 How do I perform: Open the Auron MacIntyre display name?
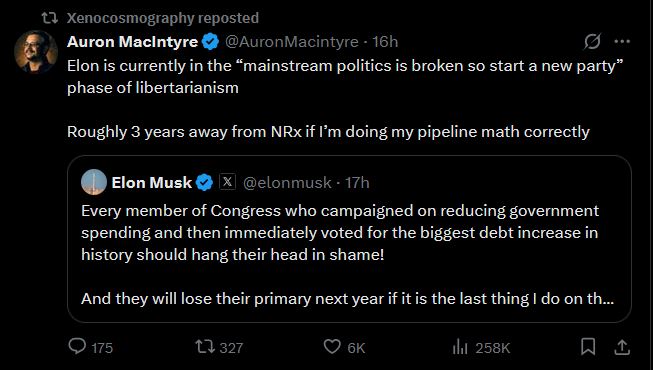pyautogui.click(x=132, y=42)
